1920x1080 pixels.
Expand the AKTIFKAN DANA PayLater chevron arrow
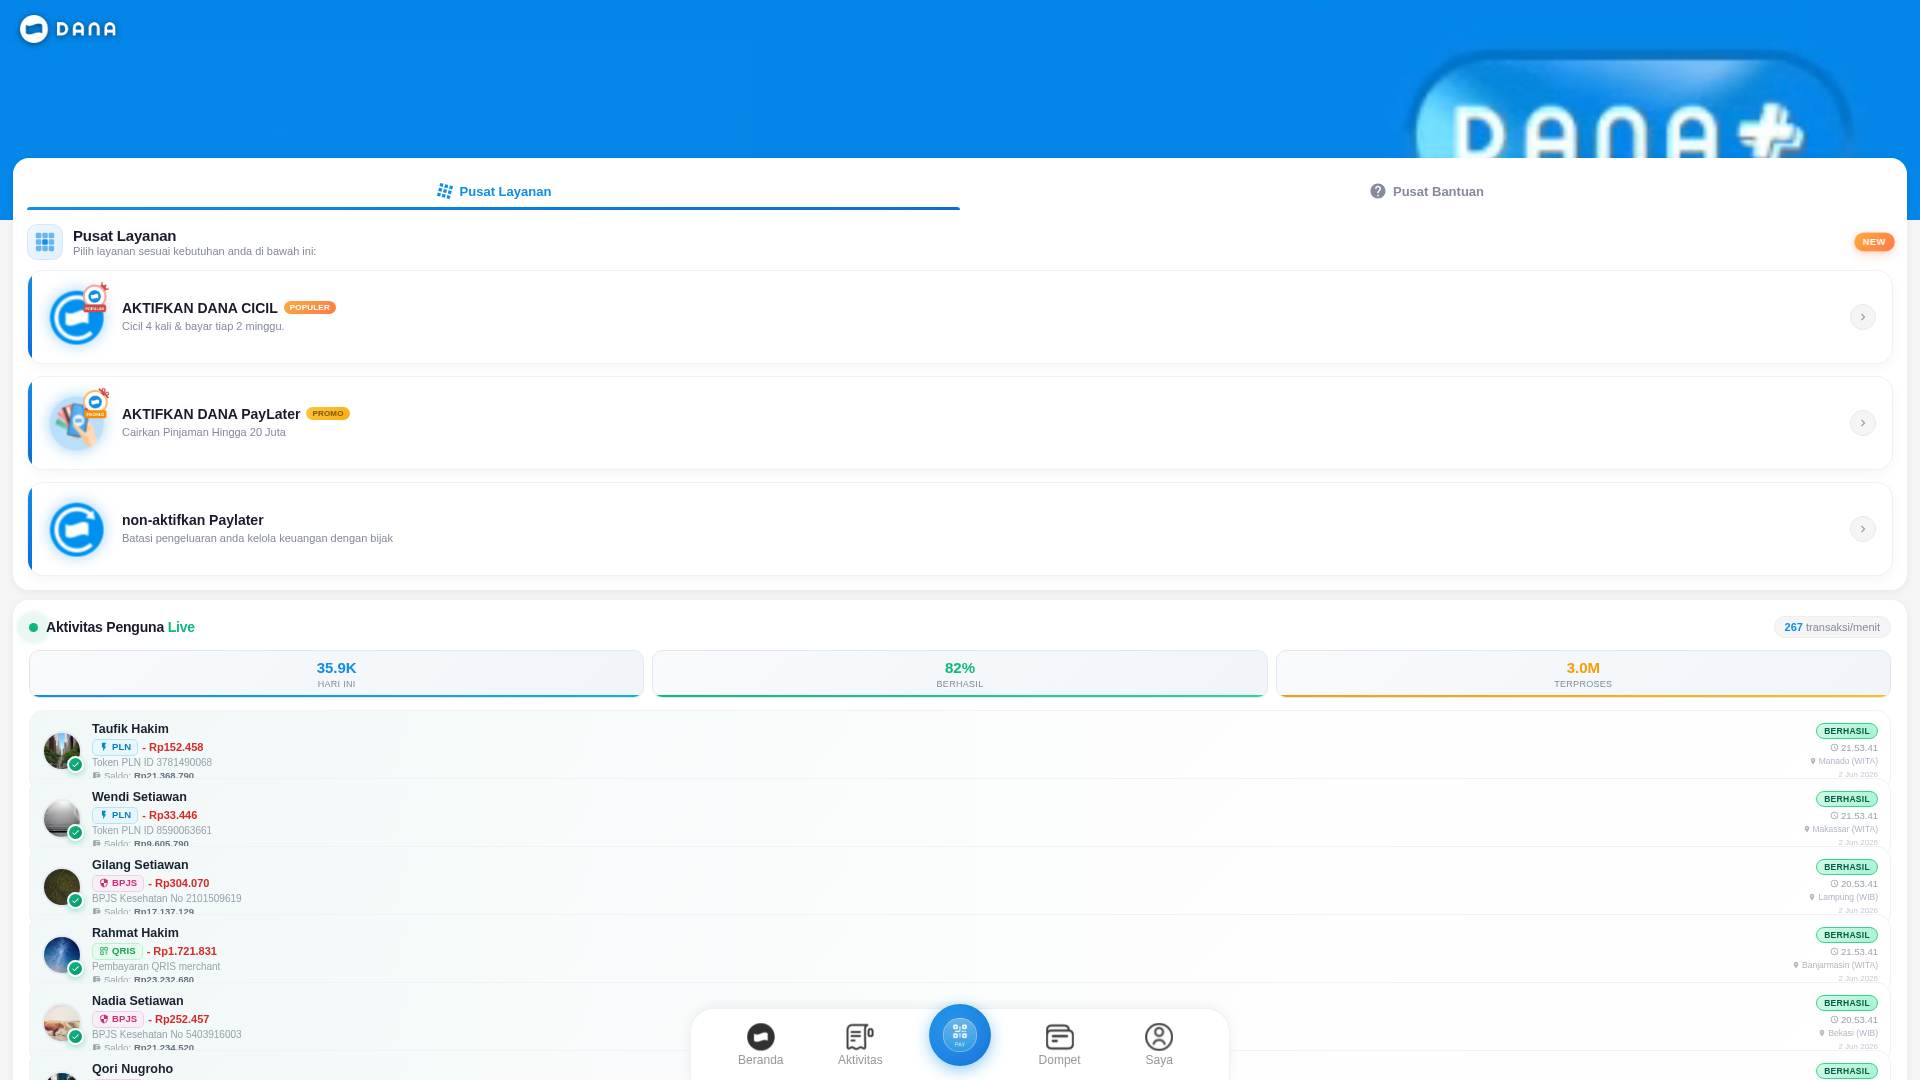click(1862, 423)
